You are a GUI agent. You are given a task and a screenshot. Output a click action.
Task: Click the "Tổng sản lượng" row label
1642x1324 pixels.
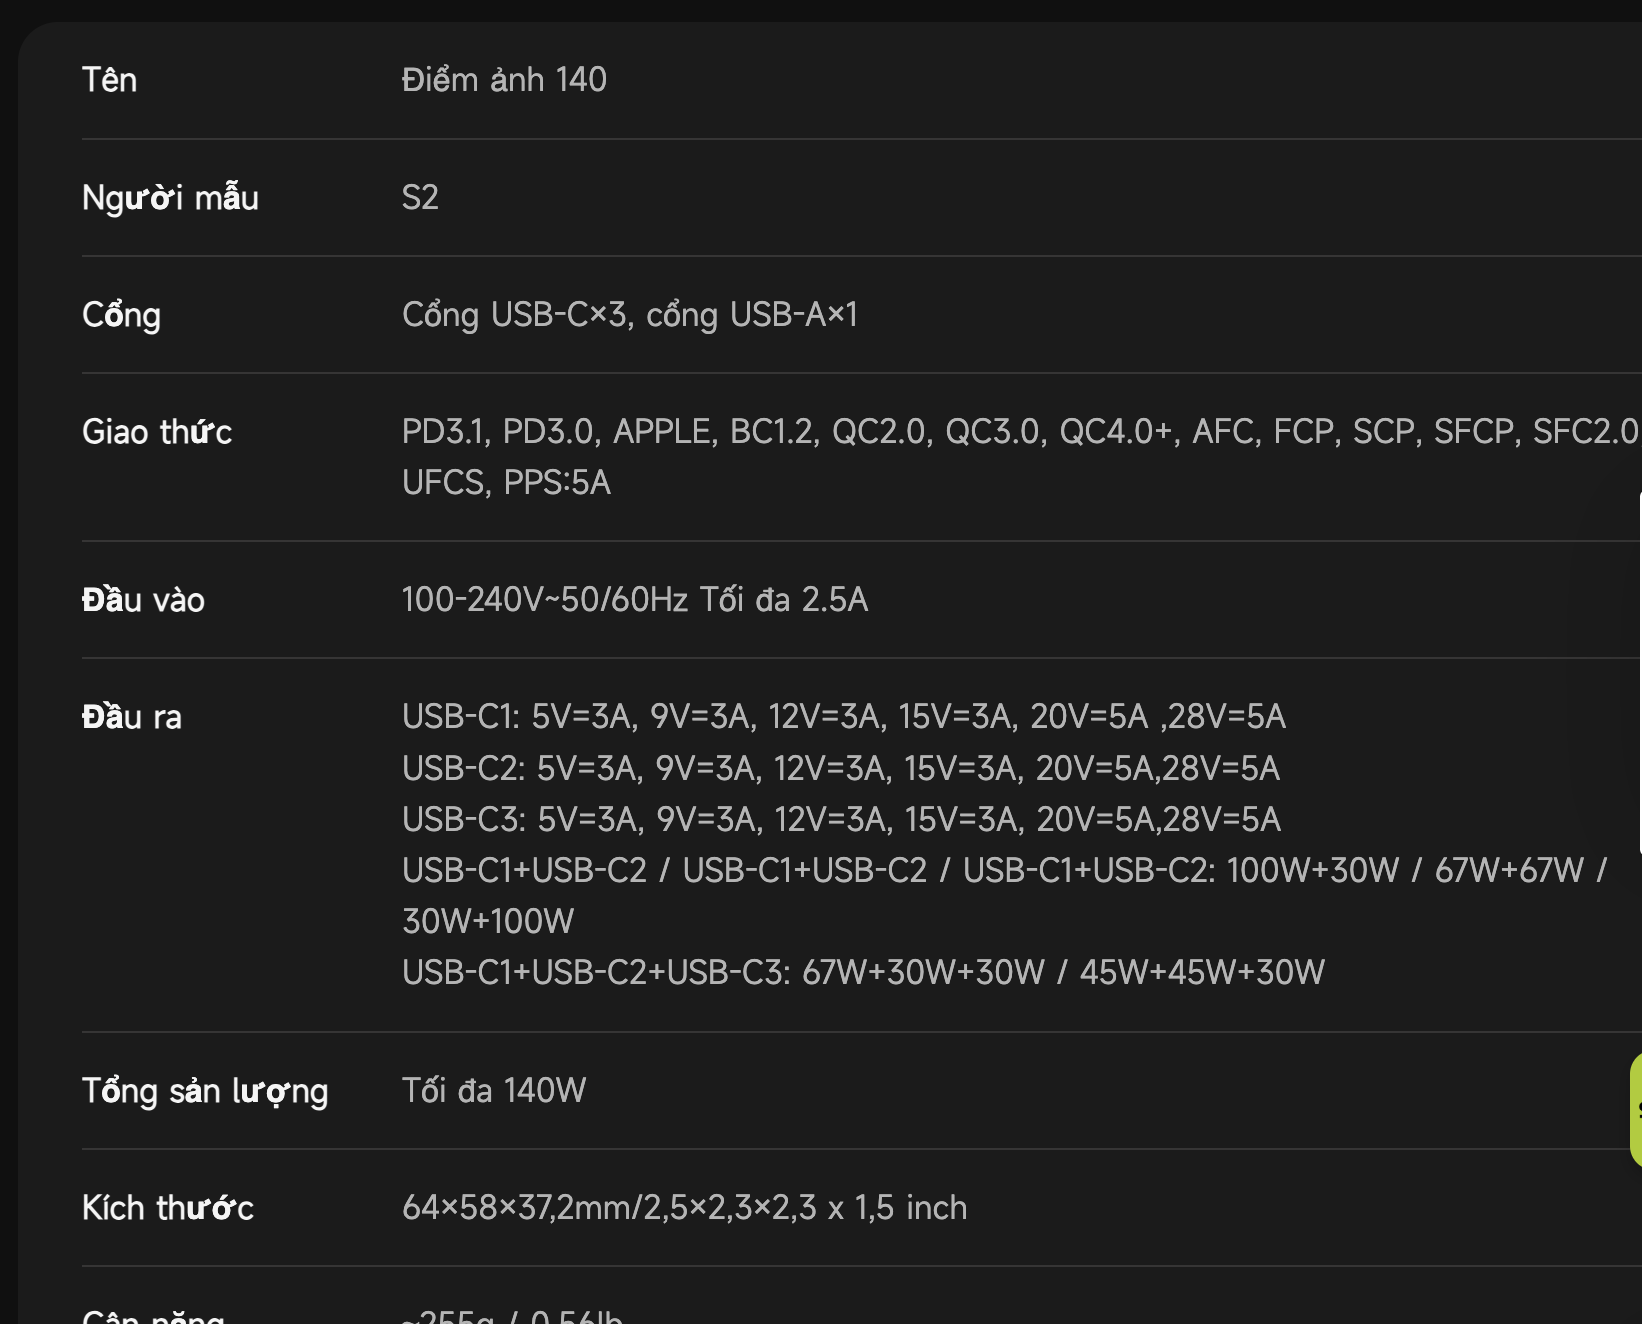tap(205, 1091)
